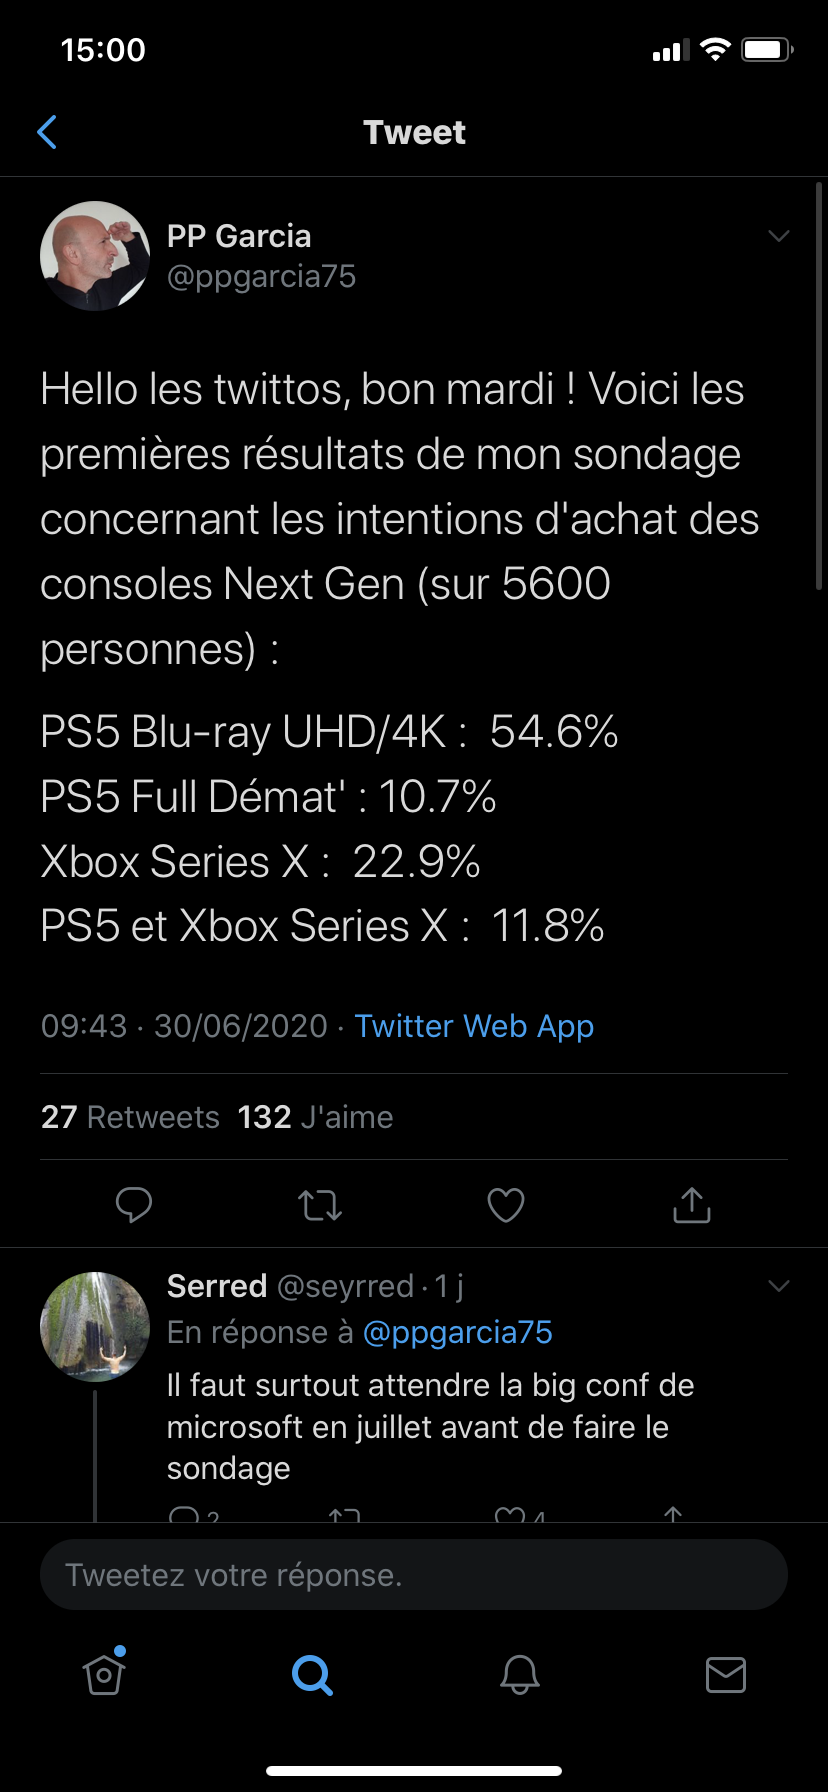Open Serred's profile avatar
The width and height of the screenshot is (828, 1792).
(95, 1326)
